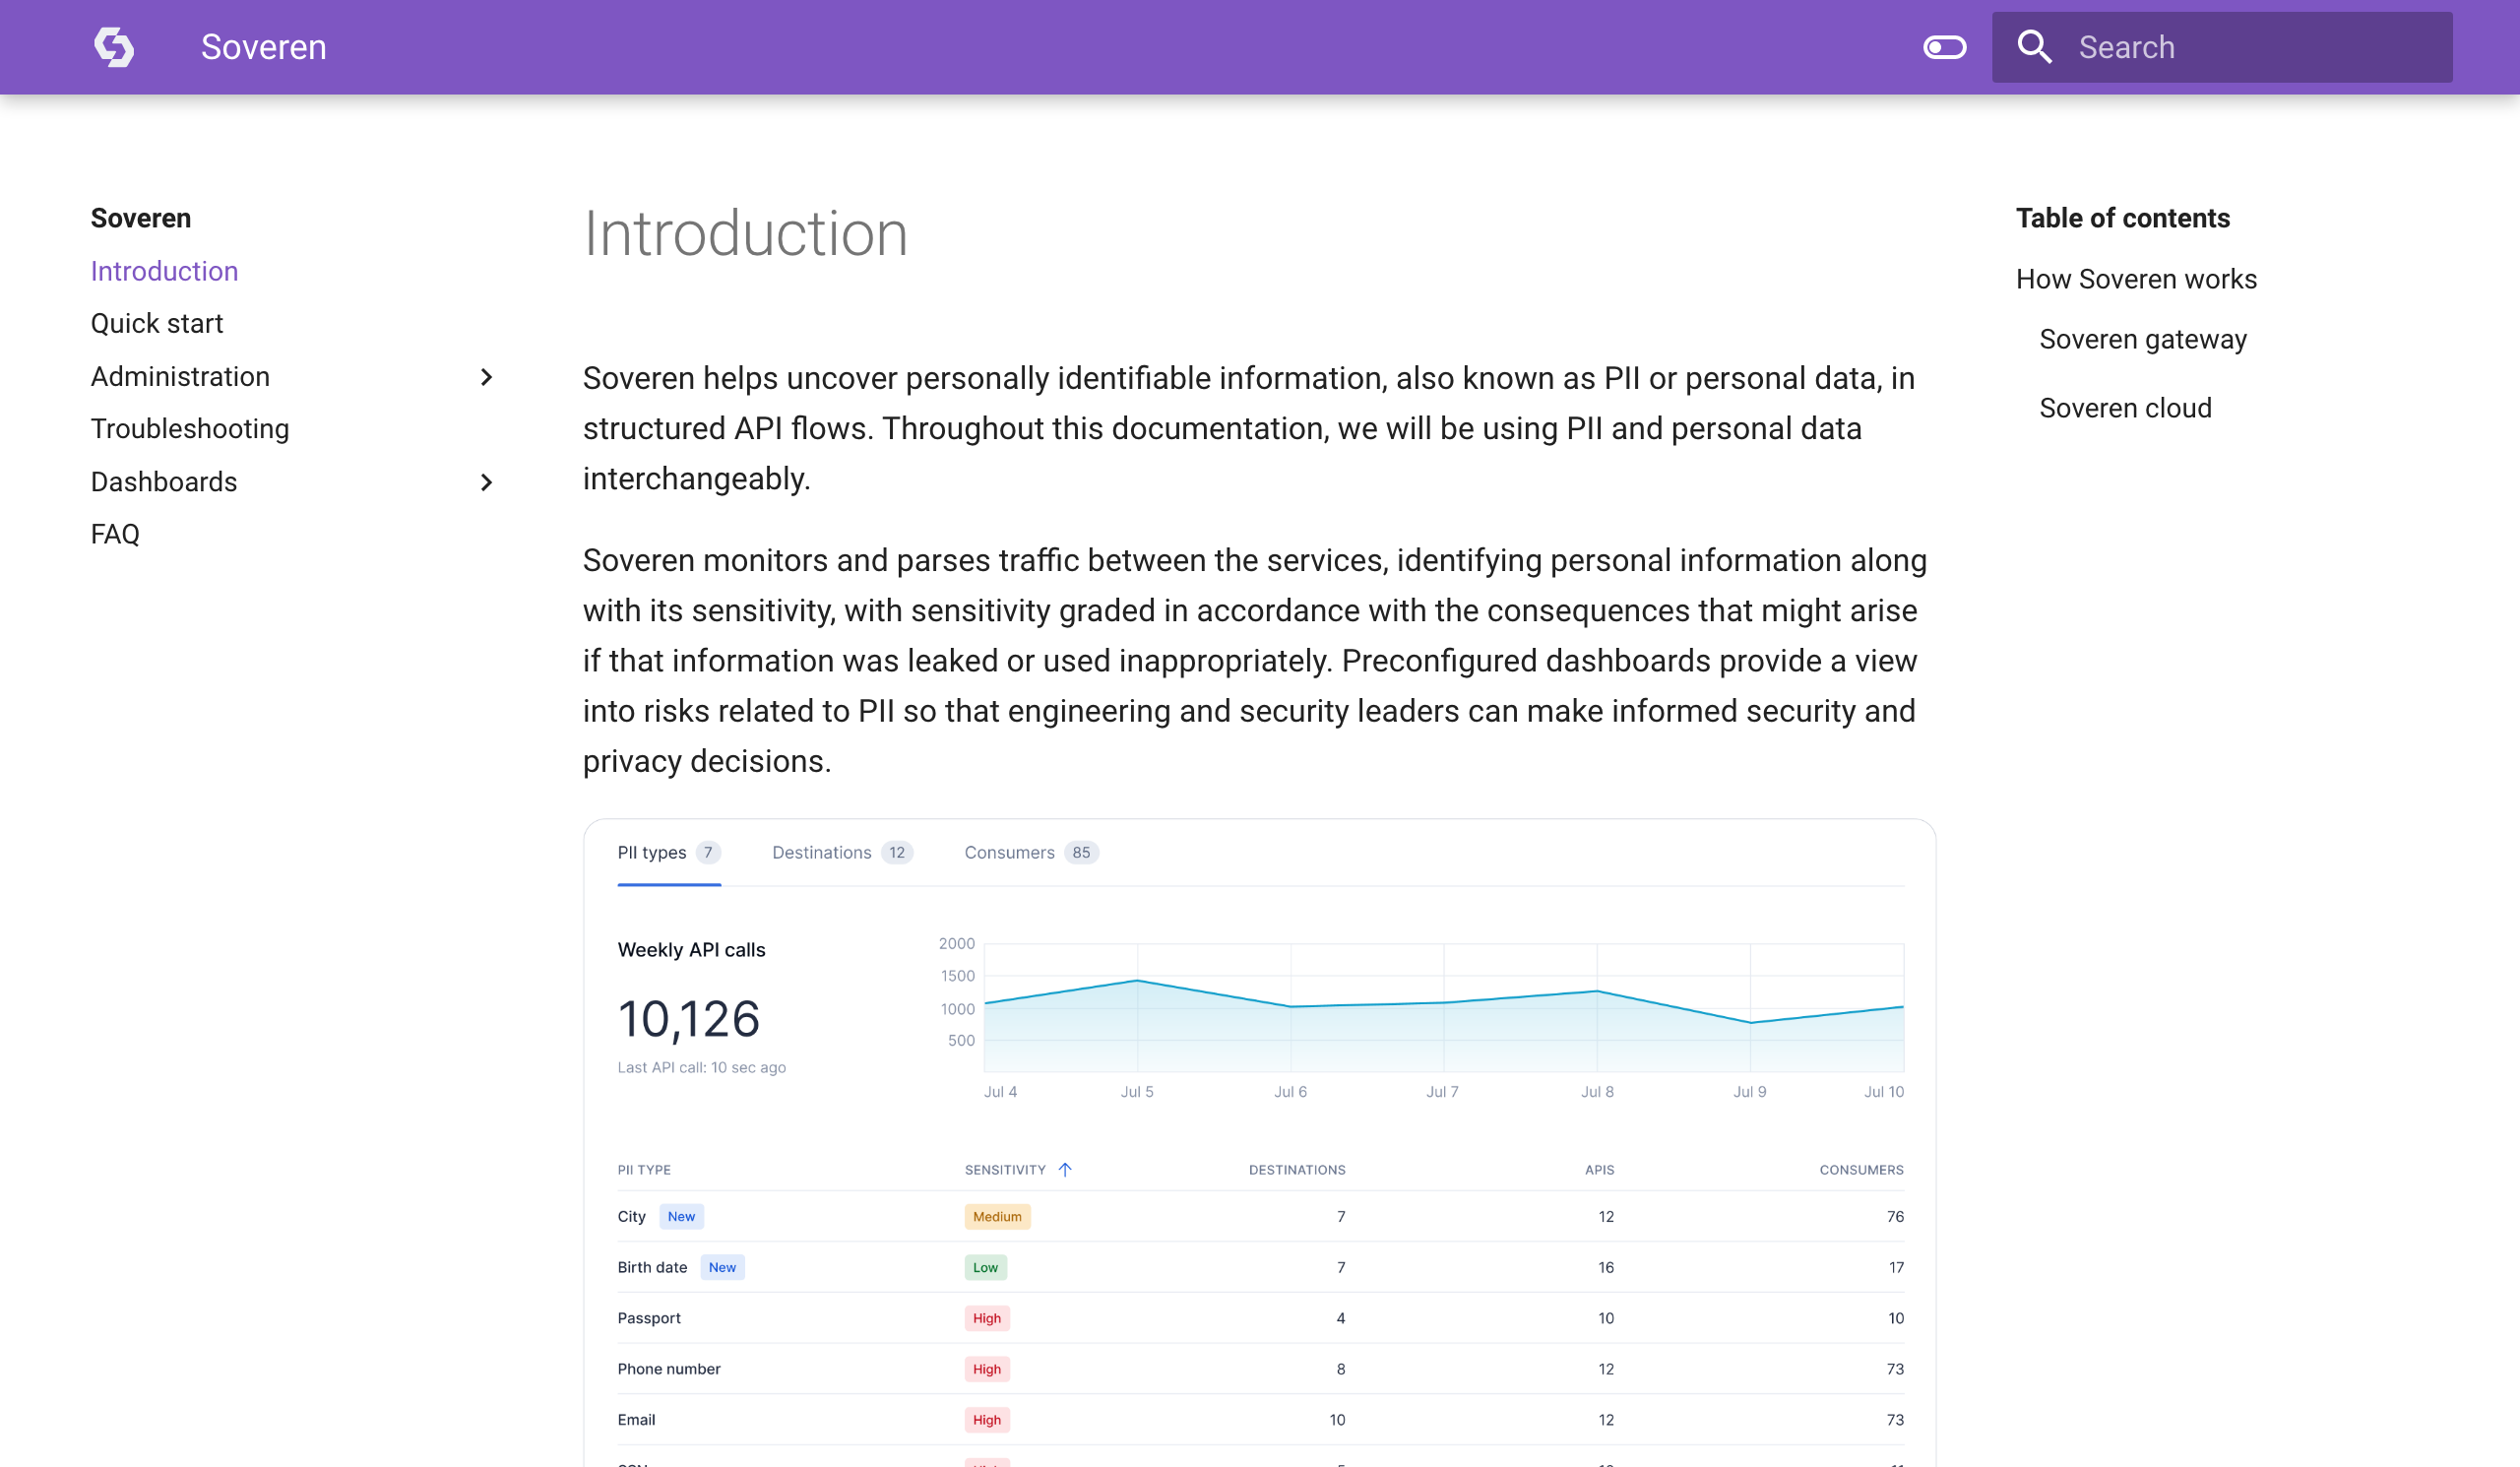
Task: Focus the Search input field
Action: pyautogui.click(x=2221, y=47)
